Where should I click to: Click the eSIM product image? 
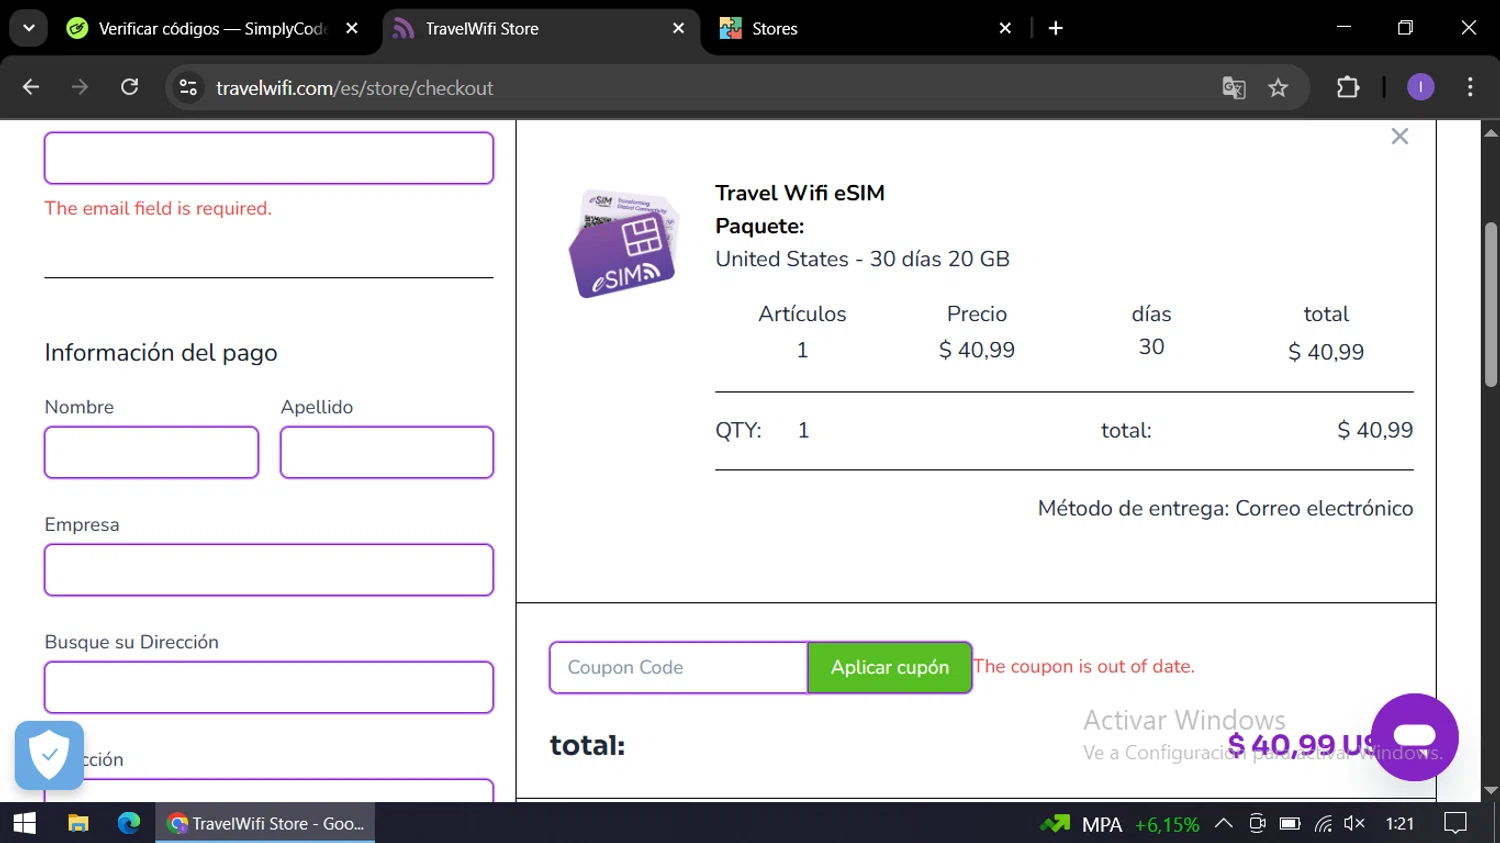624,243
